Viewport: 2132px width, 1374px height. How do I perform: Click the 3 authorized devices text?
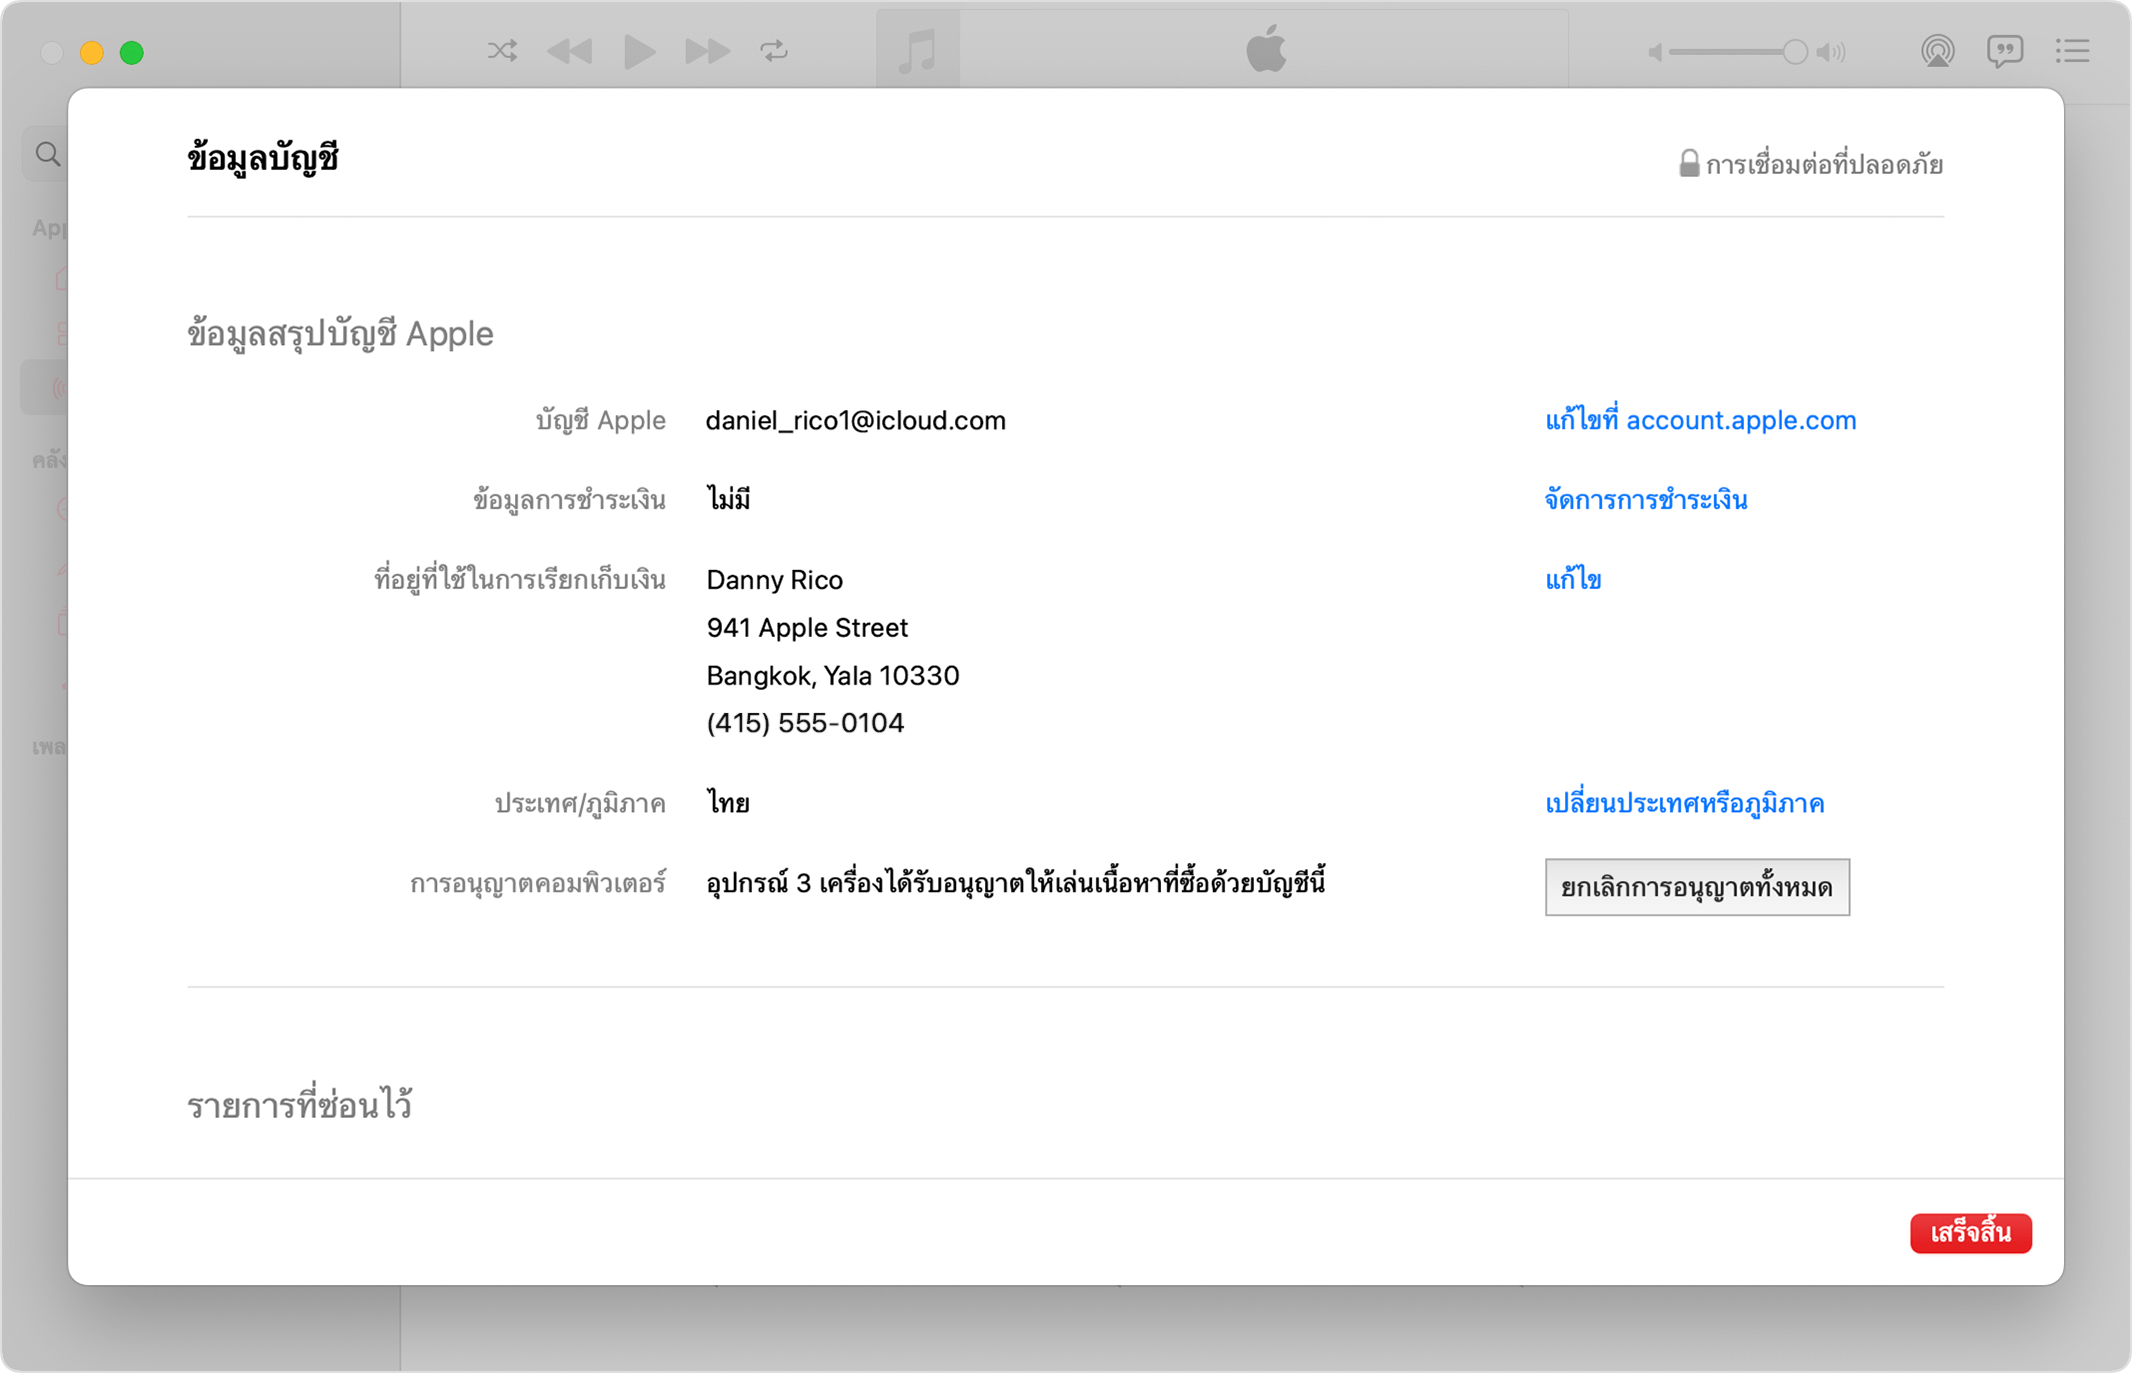[x=1015, y=883]
